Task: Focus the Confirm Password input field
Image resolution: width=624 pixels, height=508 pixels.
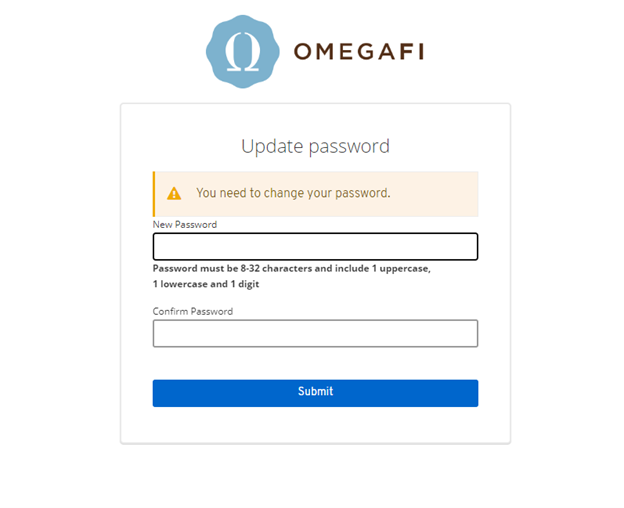Action: (x=315, y=333)
